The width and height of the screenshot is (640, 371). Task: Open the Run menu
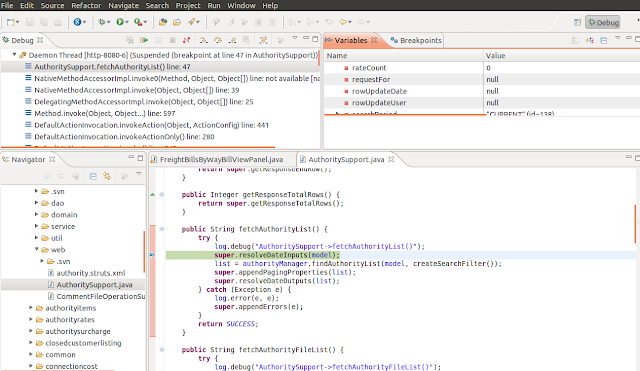(214, 5)
